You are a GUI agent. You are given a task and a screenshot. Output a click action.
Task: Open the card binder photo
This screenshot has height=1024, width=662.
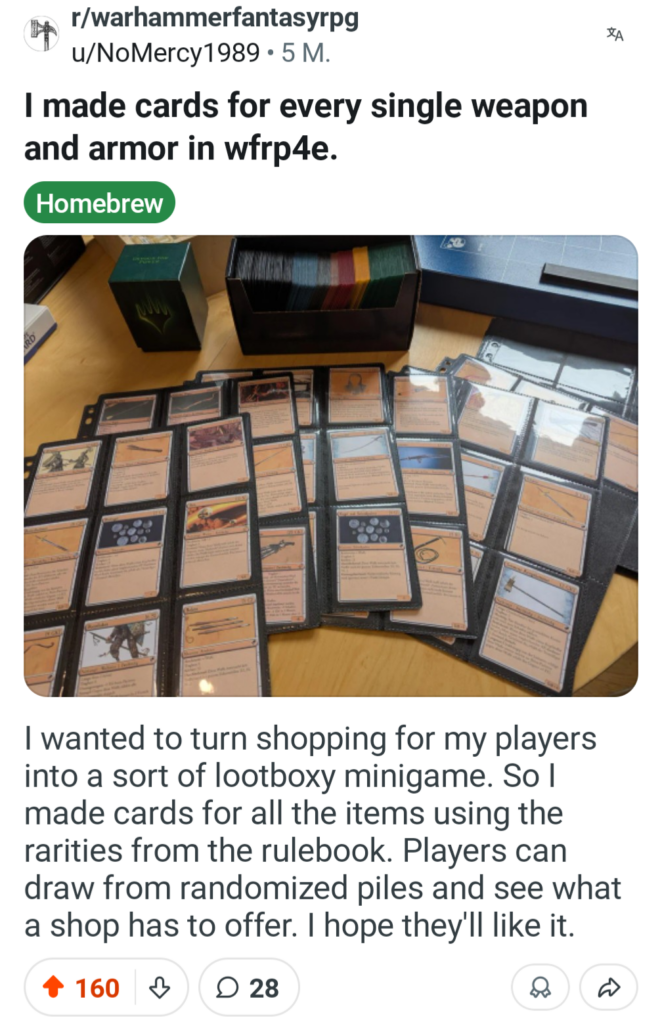pos(331,466)
